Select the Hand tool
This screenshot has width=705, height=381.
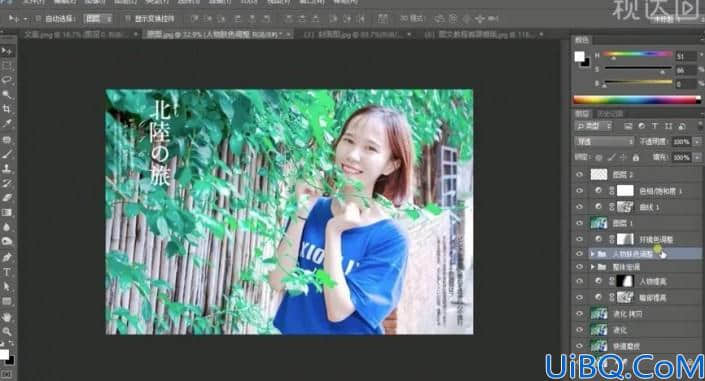click(7, 317)
